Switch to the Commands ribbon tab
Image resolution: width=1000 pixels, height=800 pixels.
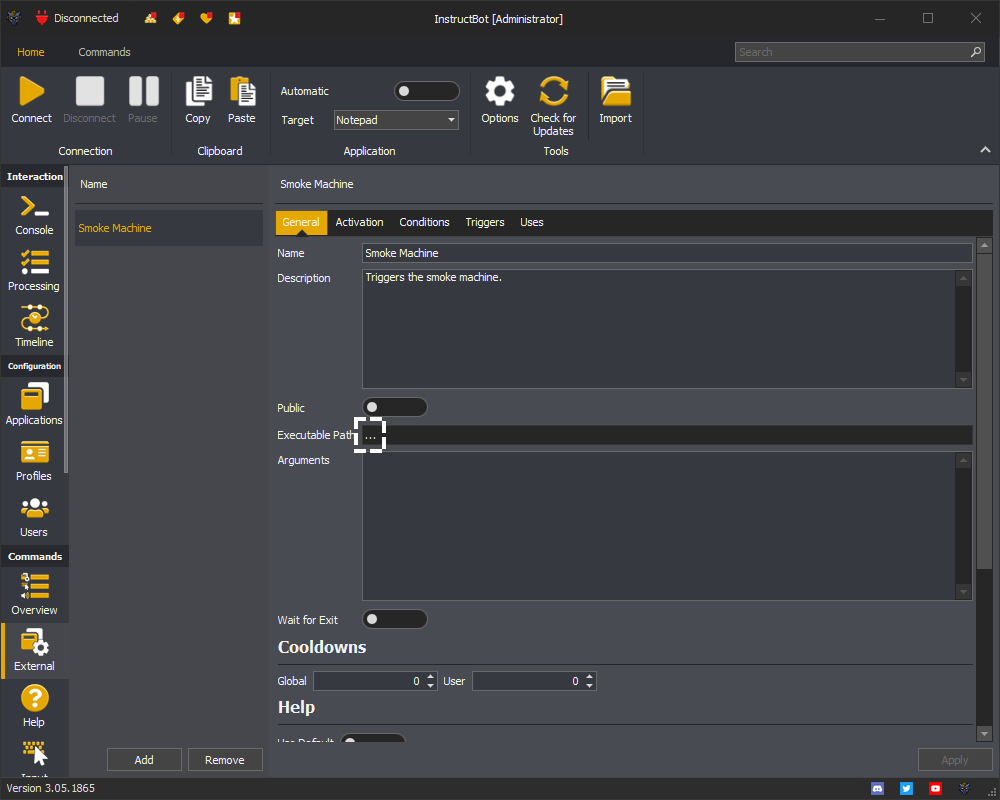[105, 52]
